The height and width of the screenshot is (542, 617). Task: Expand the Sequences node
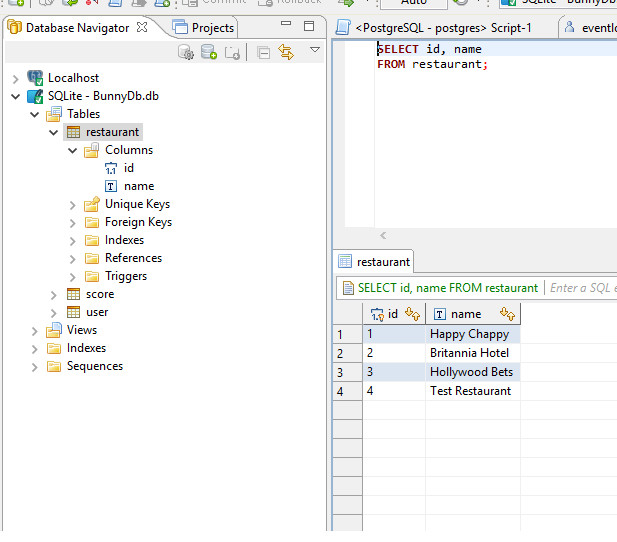click(x=35, y=367)
